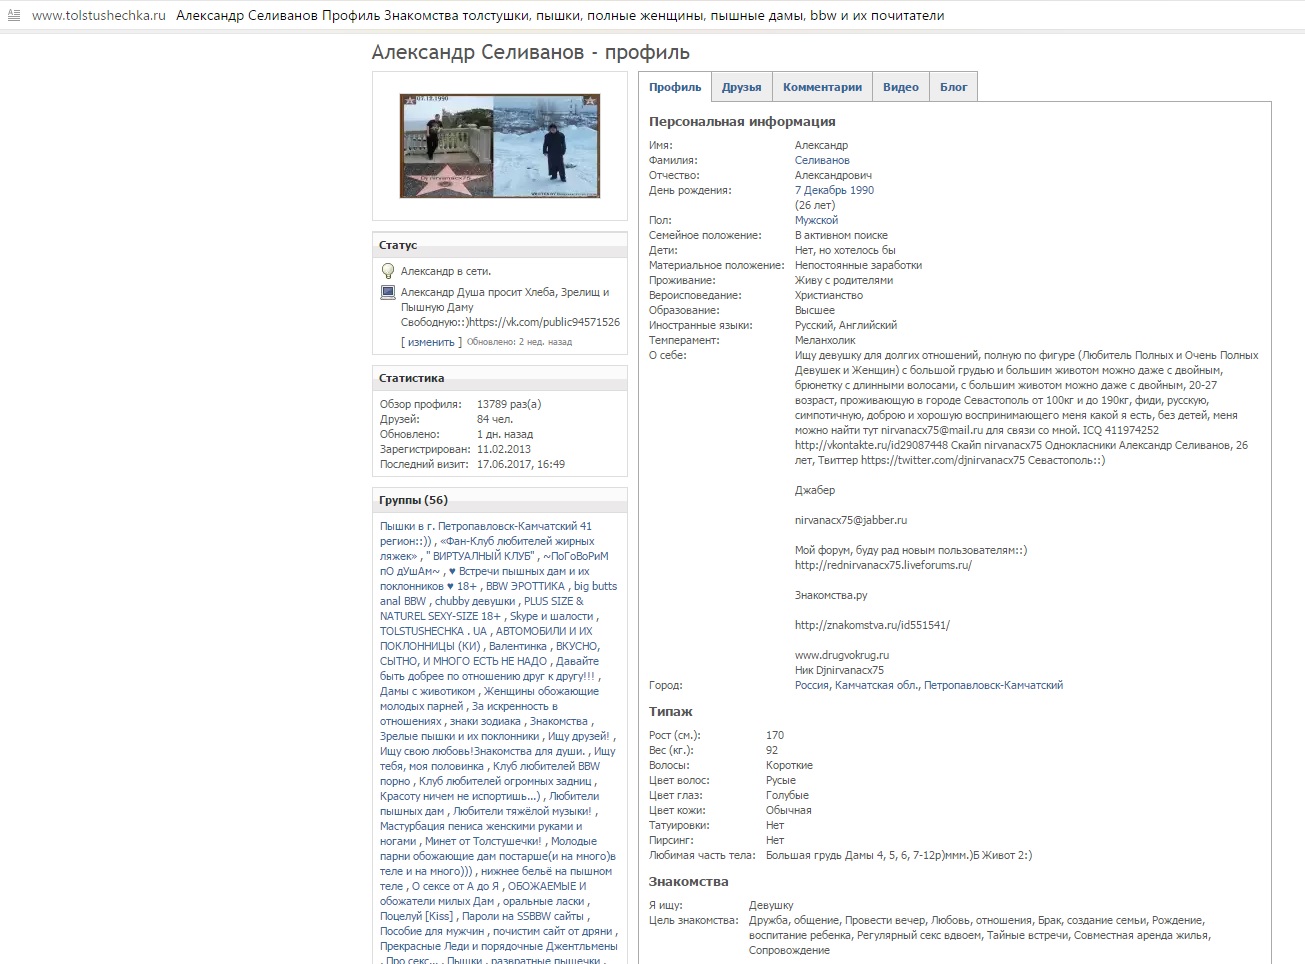This screenshot has width=1305, height=964.
Task: Open the Минет от Толстушечки! group link
Action: (483, 841)
